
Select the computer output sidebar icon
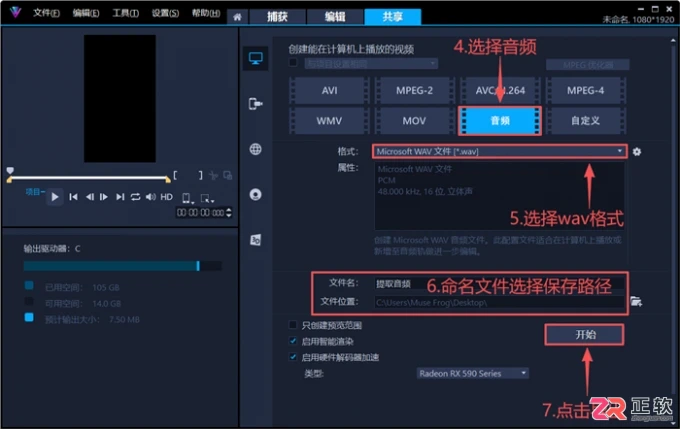pos(255,59)
